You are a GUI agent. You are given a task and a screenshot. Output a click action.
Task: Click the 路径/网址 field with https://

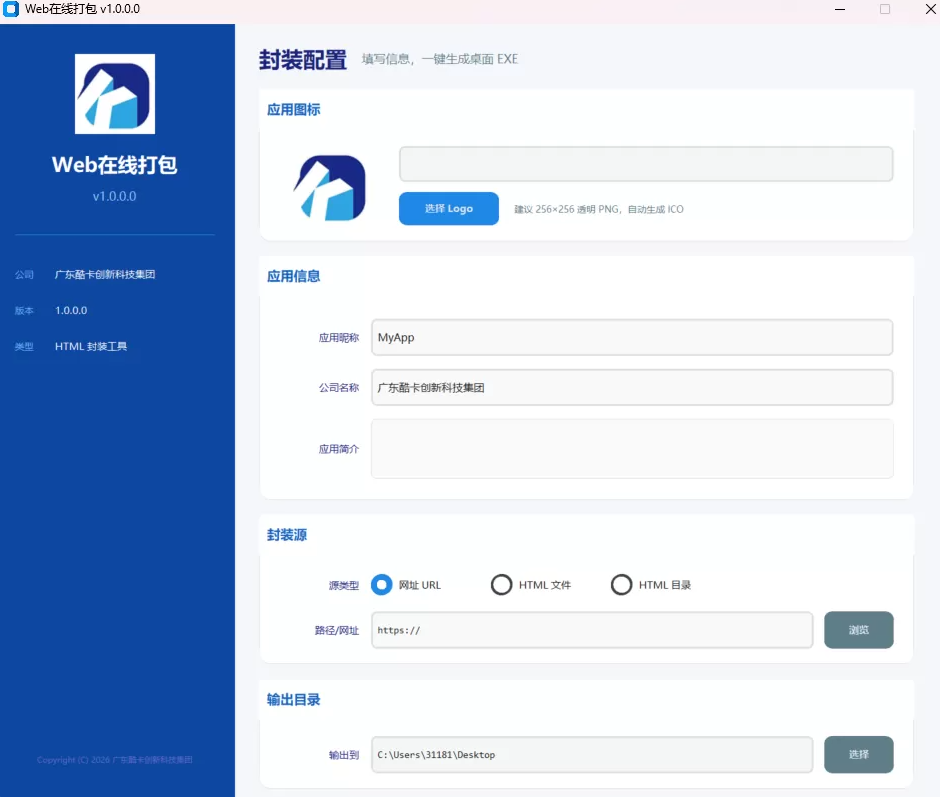point(592,630)
